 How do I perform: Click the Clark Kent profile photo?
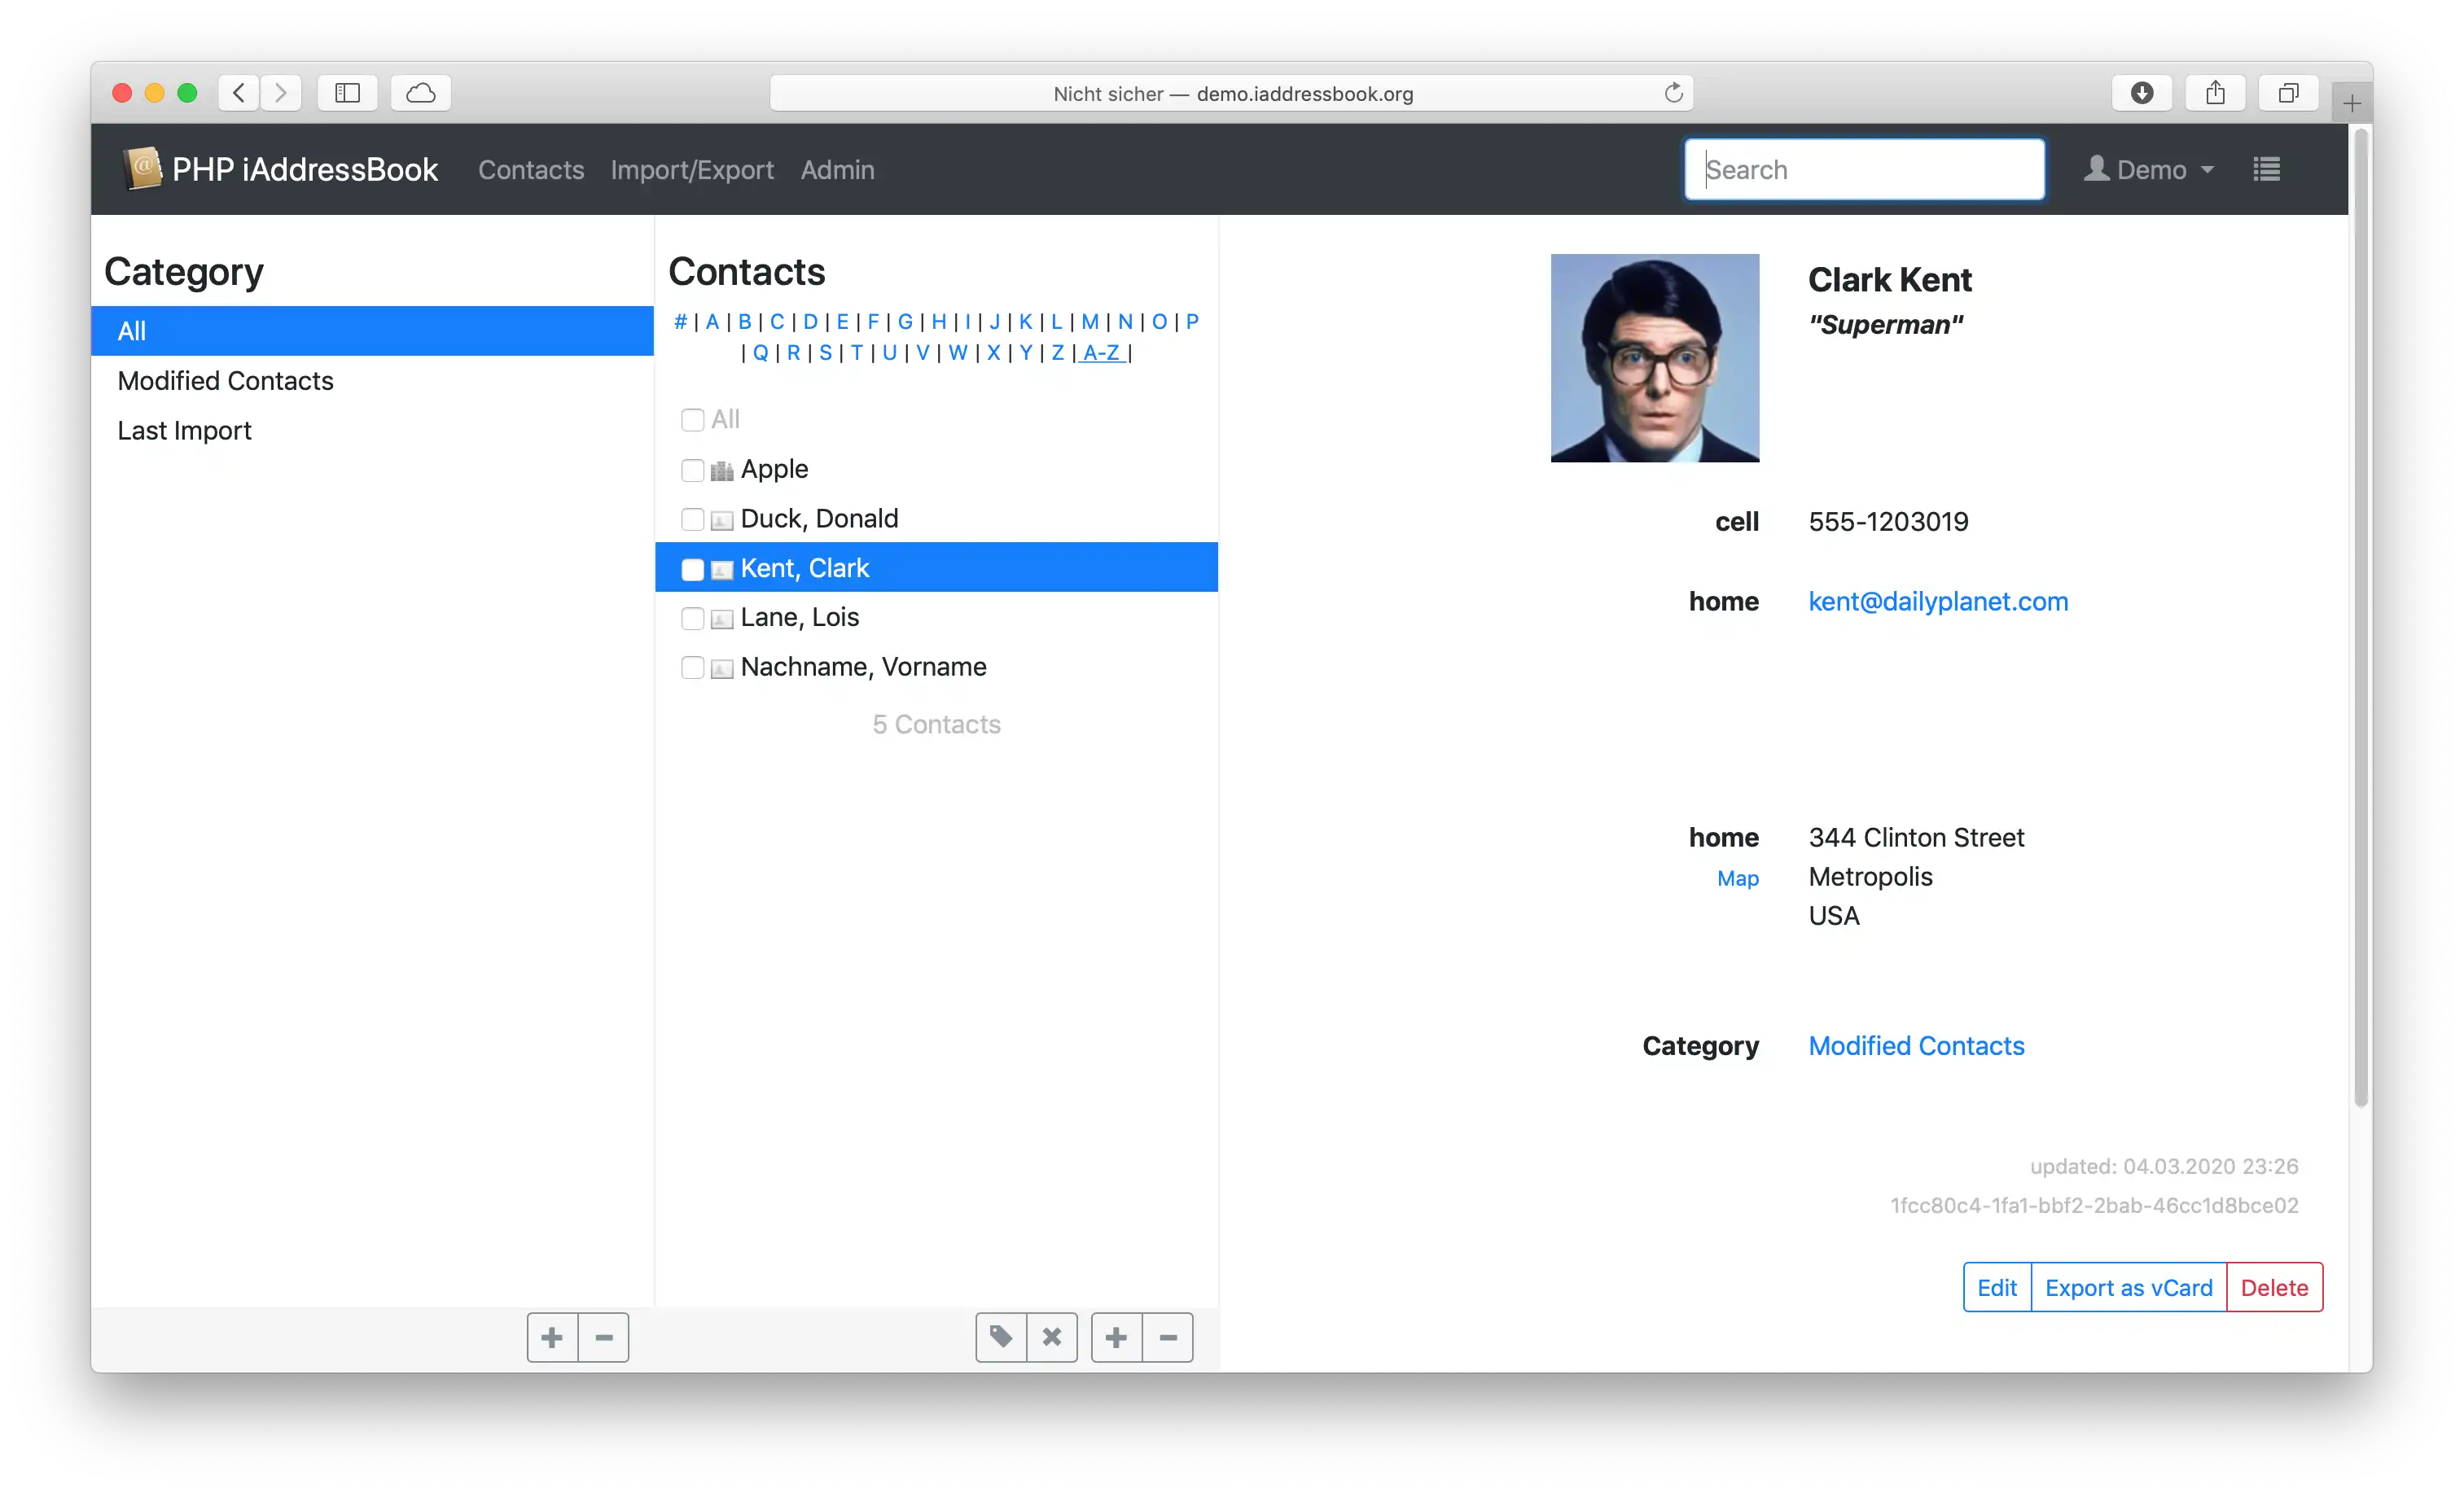pyautogui.click(x=1655, y=358)
